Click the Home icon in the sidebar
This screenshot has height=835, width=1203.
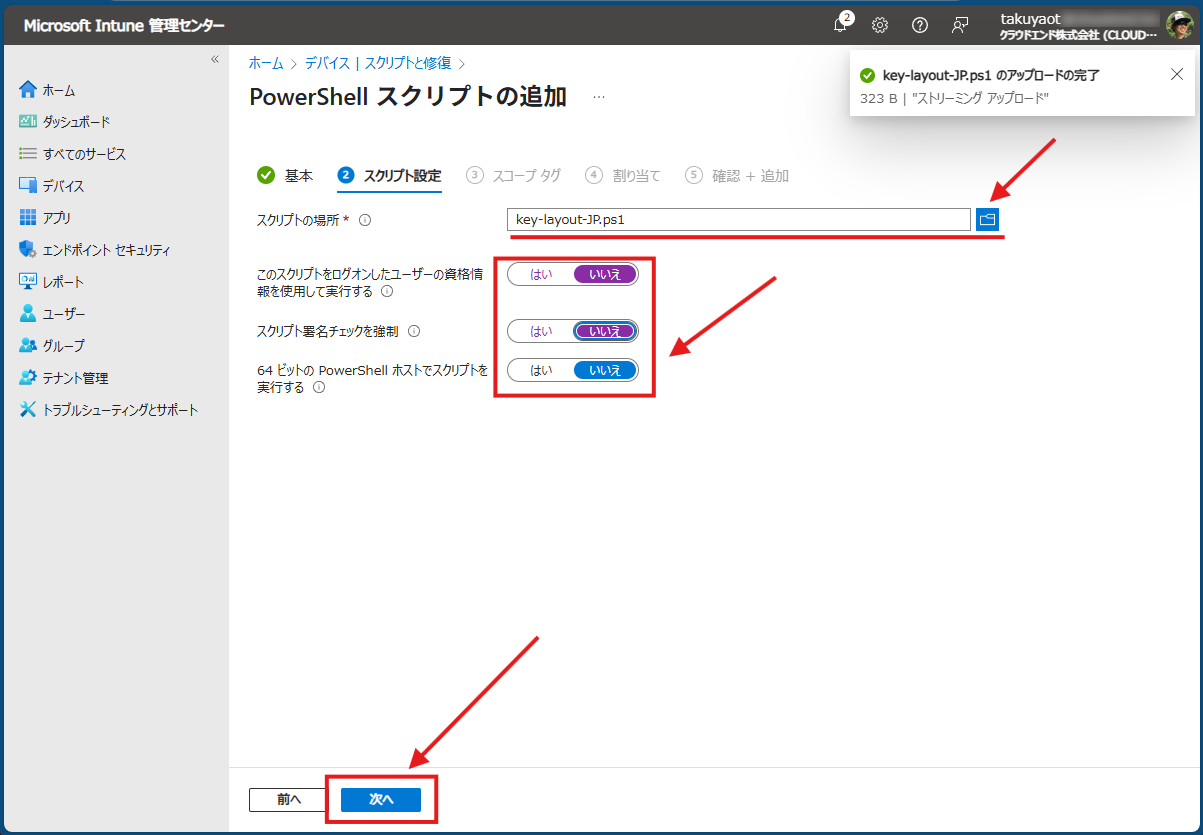click(28, 90)
